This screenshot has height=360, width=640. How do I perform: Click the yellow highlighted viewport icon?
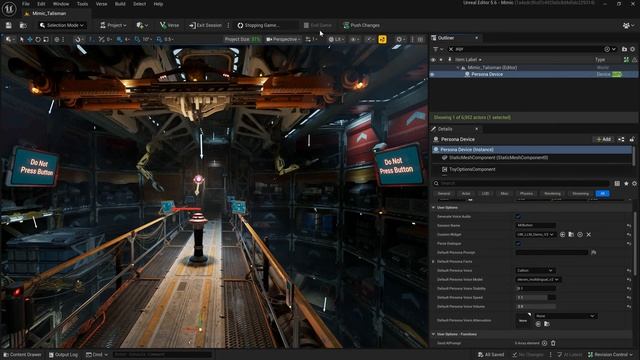tap(382, 39)
